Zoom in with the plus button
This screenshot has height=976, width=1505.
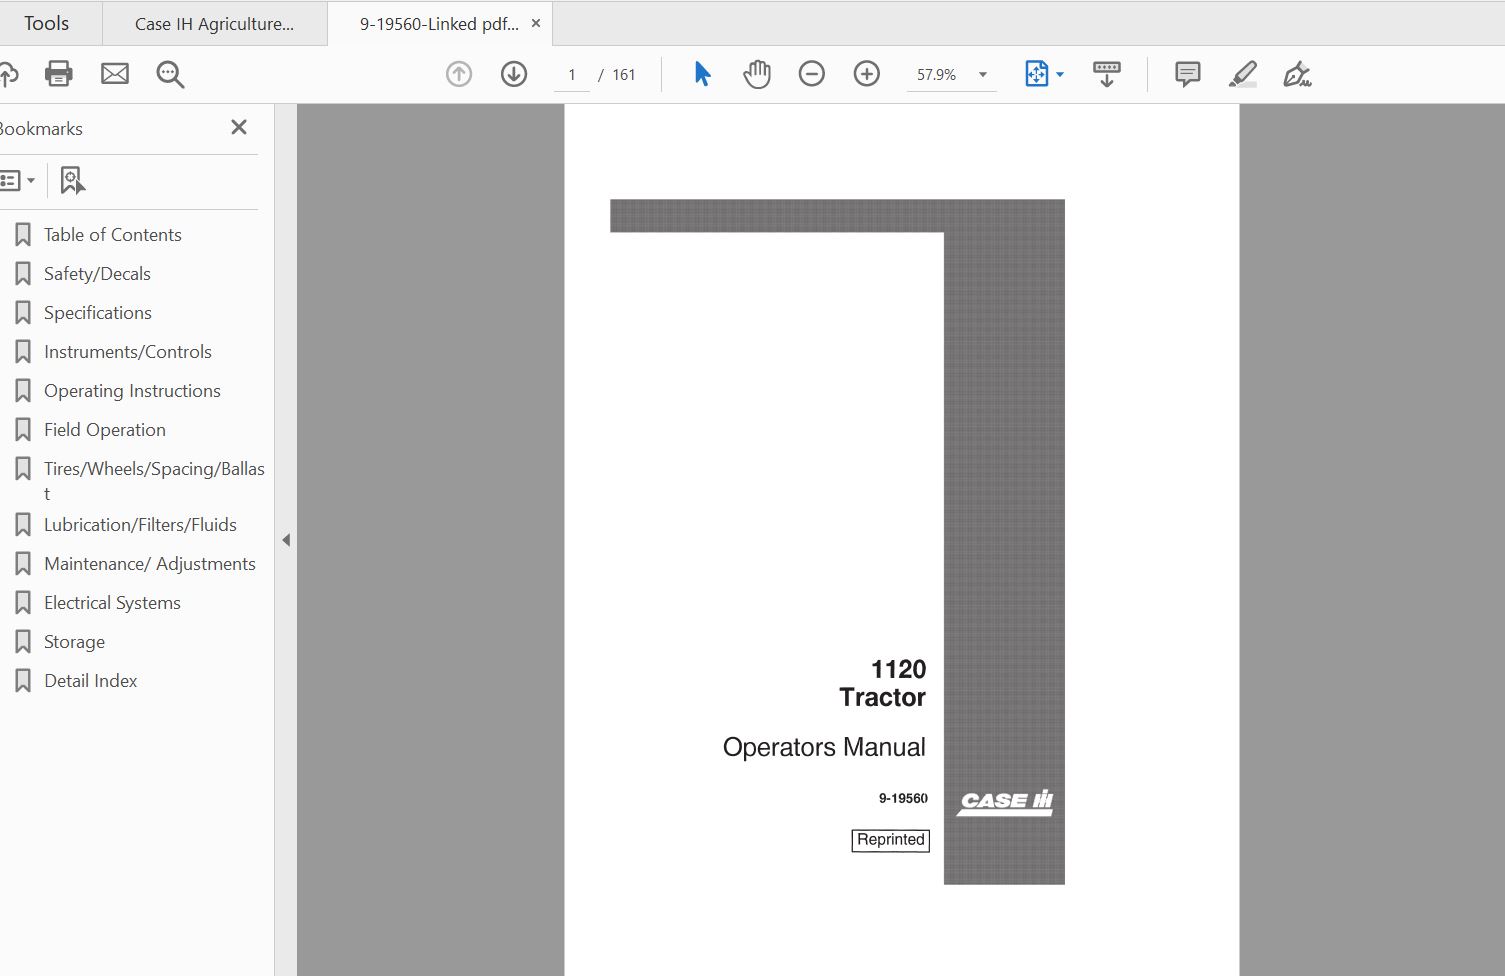[867, 74]
